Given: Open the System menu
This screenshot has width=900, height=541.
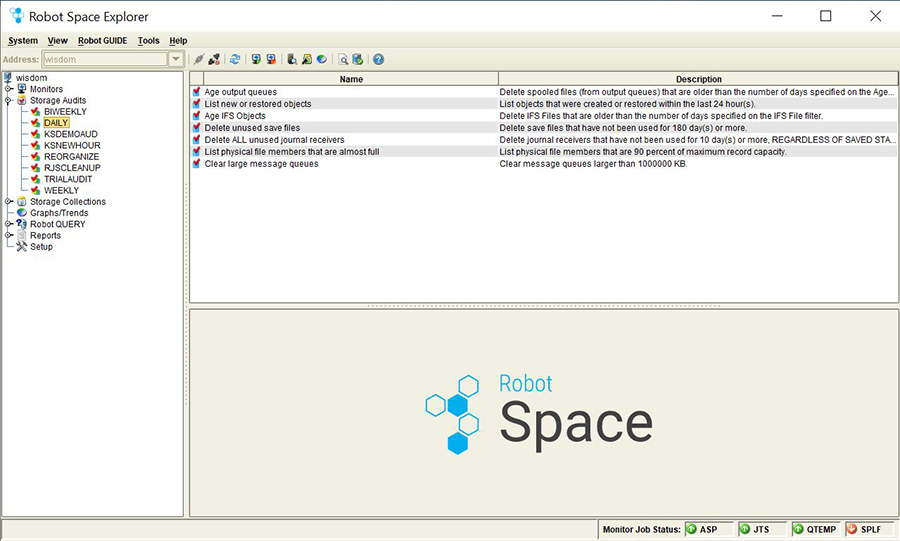Looking at the screenshot, I should 23,41.
